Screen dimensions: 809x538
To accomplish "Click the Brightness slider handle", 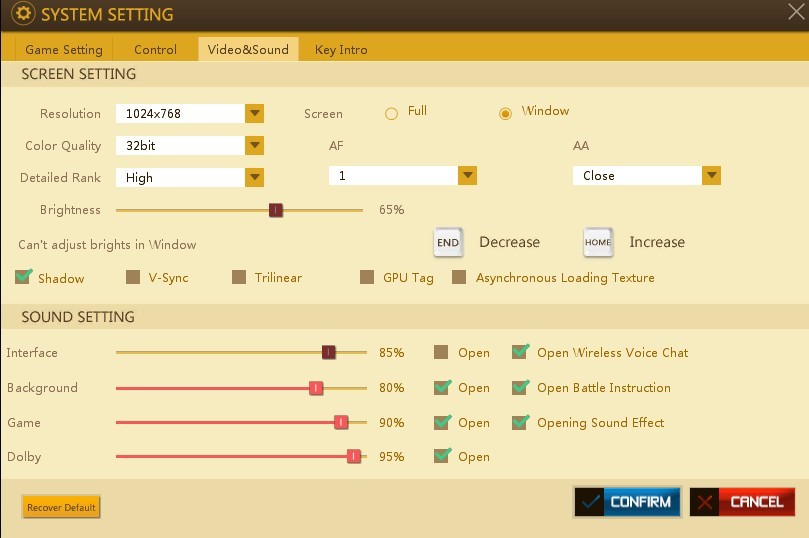I will pos(276,210).
